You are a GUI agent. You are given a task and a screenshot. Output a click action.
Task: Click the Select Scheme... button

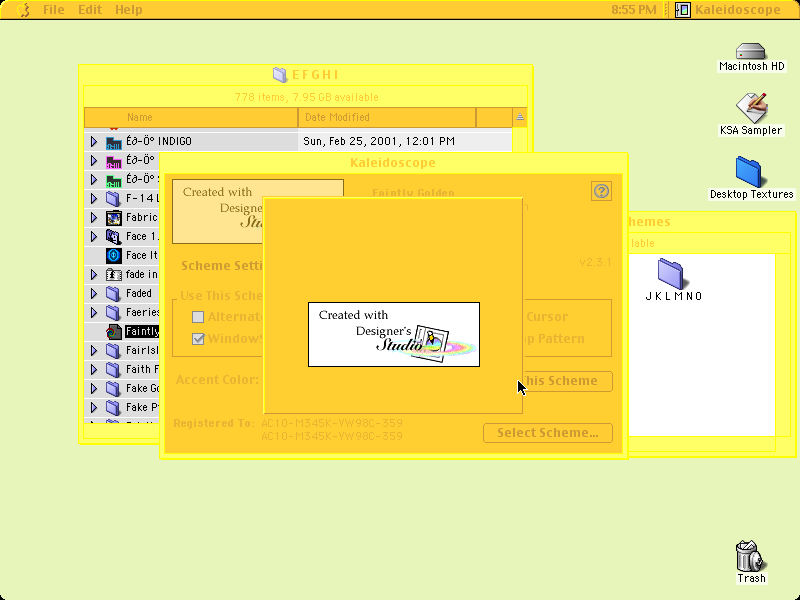pos(548,433)
